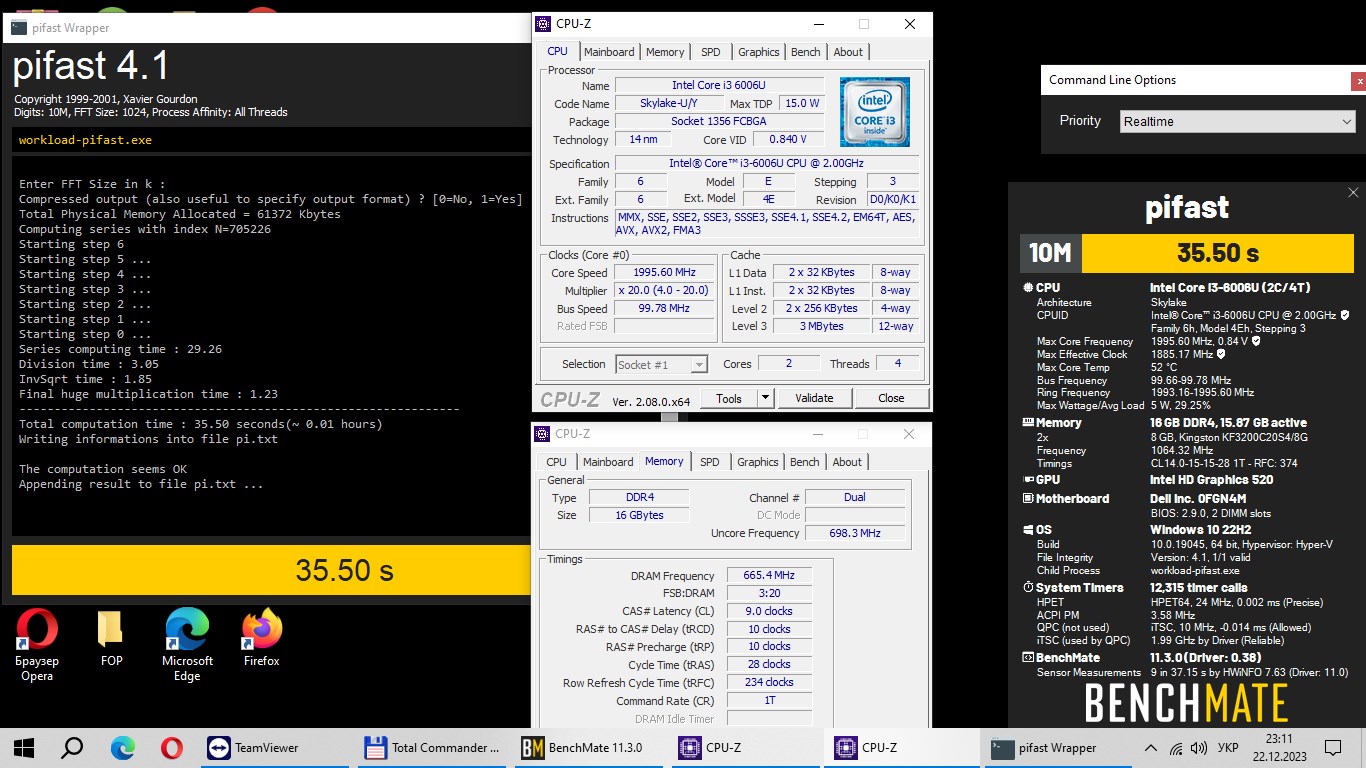
Task: Select CPU-Z taskbar button beside BenchMate
Action: tap(745, 747)
